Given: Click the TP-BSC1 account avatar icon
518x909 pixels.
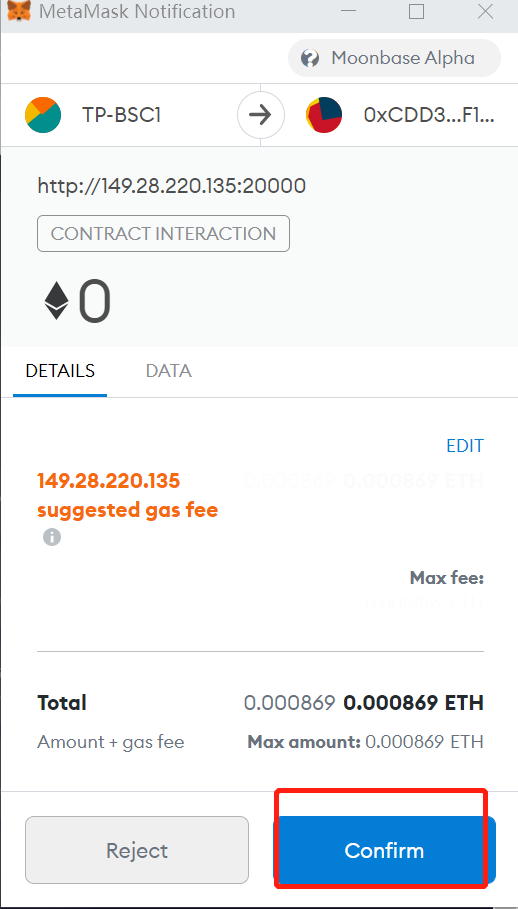Looking at the screenshot, I should click(x=43, y=115).
